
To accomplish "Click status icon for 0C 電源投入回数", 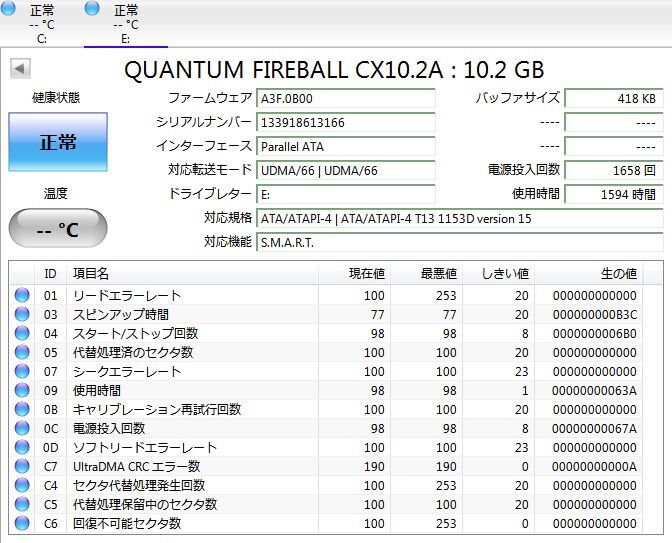I will coord(22,428).
